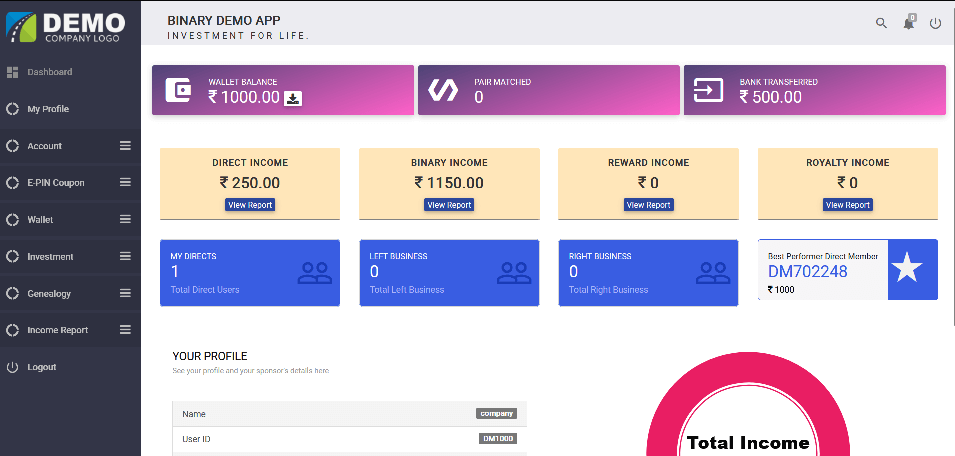Viewport: 955px width, 456px height.
Task: Click the Income Report circle icon
Action: 12,330
